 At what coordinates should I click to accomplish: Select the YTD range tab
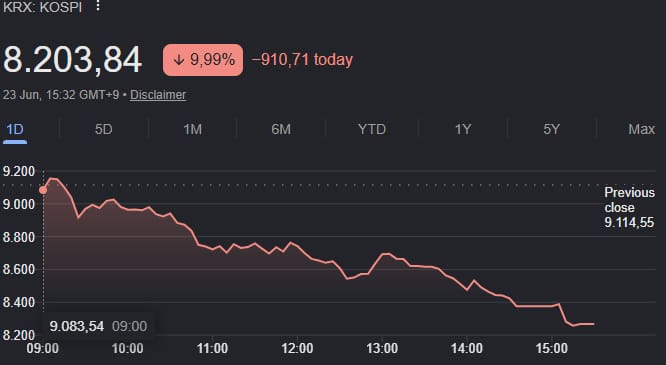(x=372, y=129)
